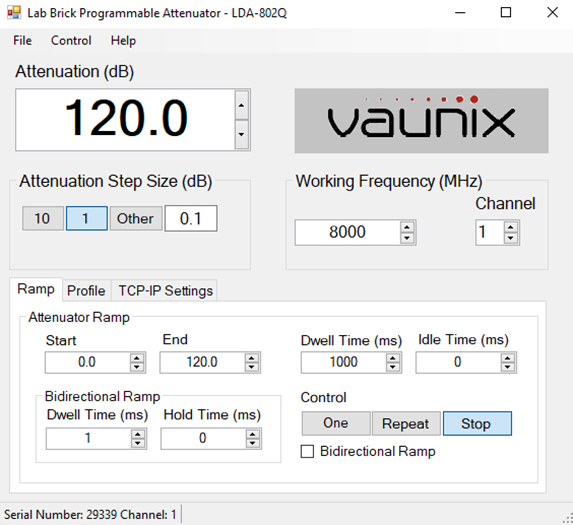Increase the Idle Time value
Image resolution: width=573 pixels, height=525 pixels.
click(x=508, y=358)
